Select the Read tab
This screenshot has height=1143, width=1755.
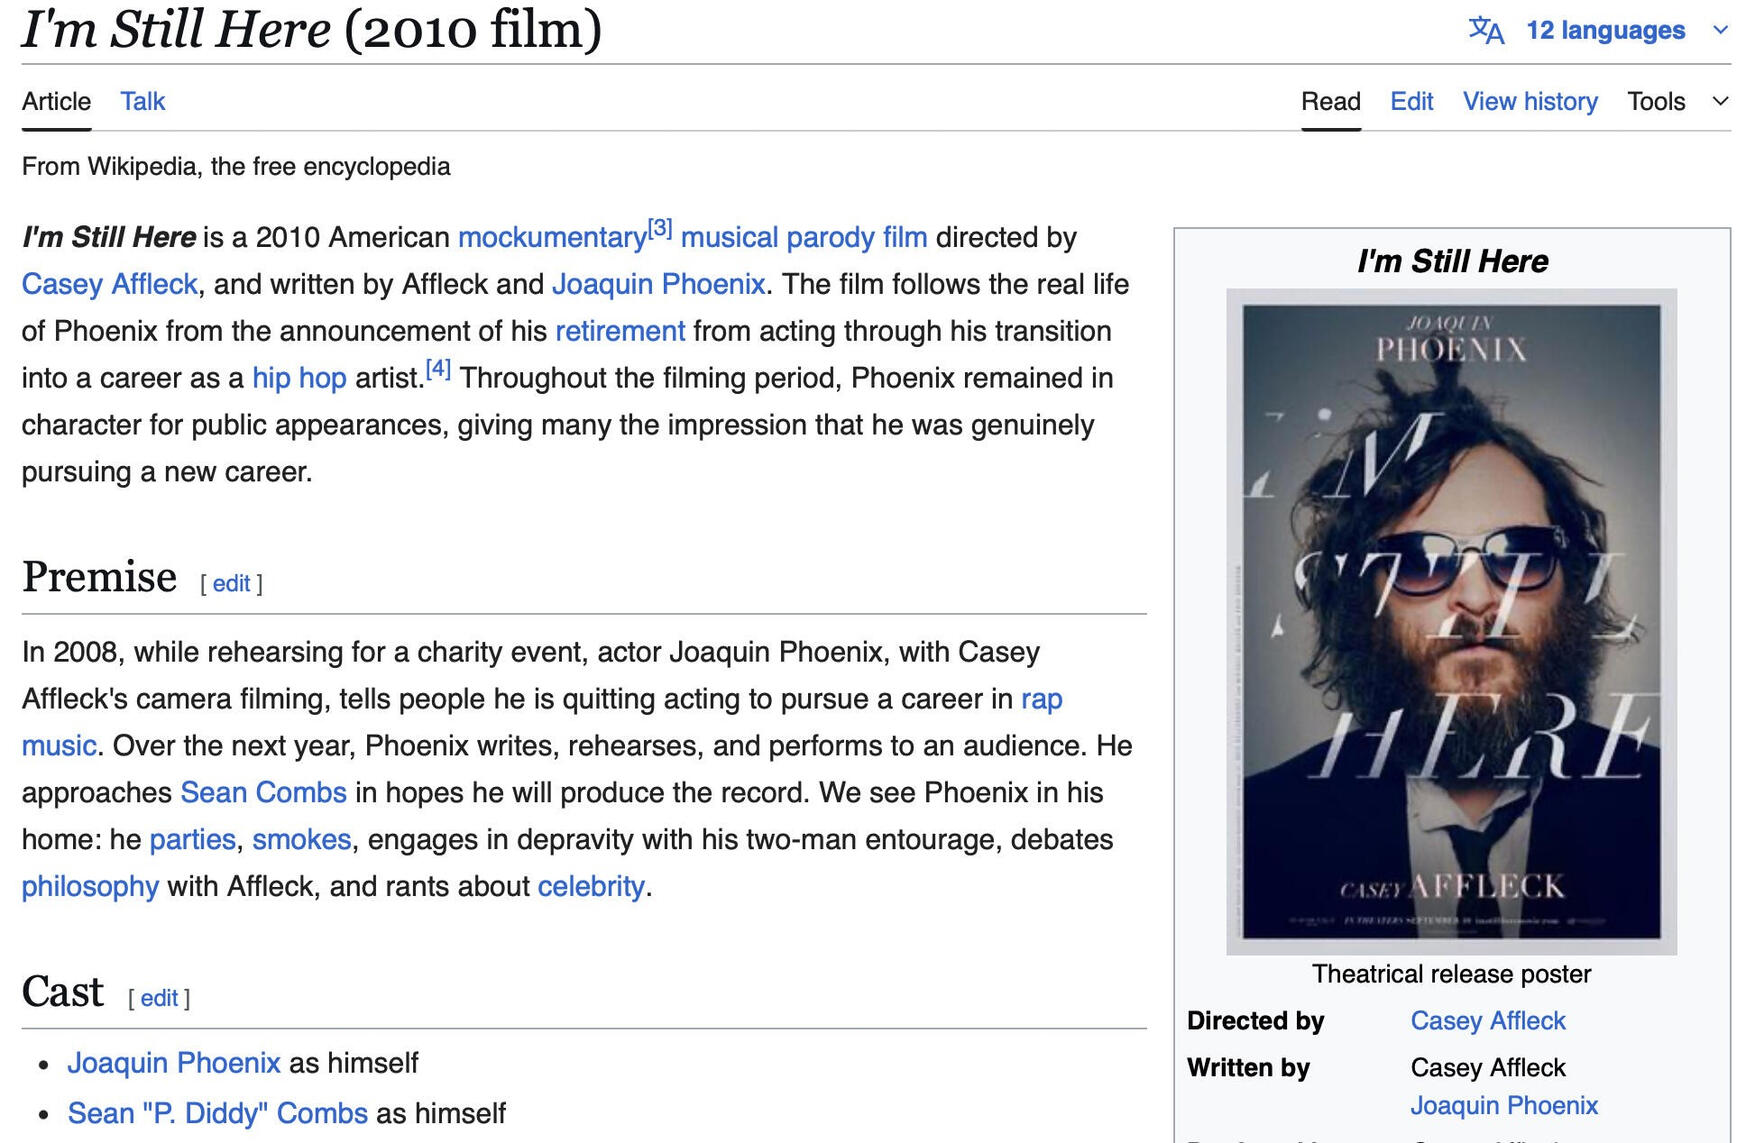[1330, 101]
